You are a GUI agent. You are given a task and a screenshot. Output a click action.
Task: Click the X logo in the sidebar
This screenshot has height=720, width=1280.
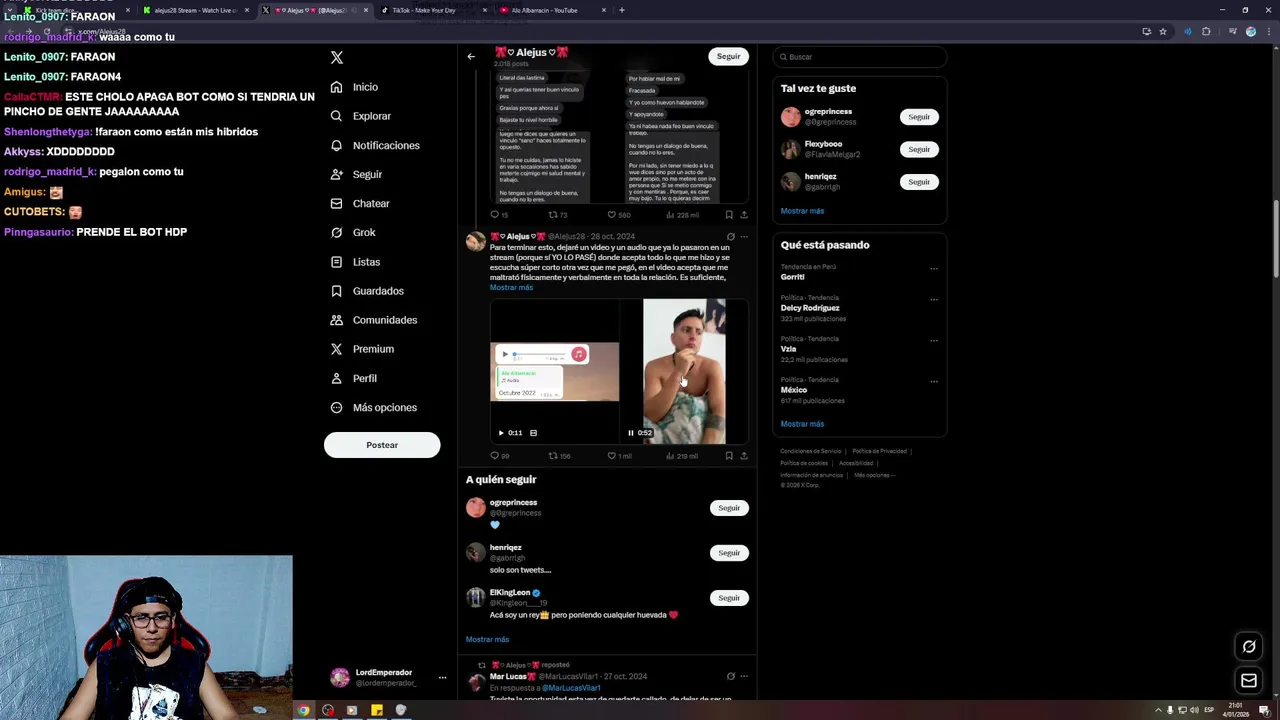(337, 58)
